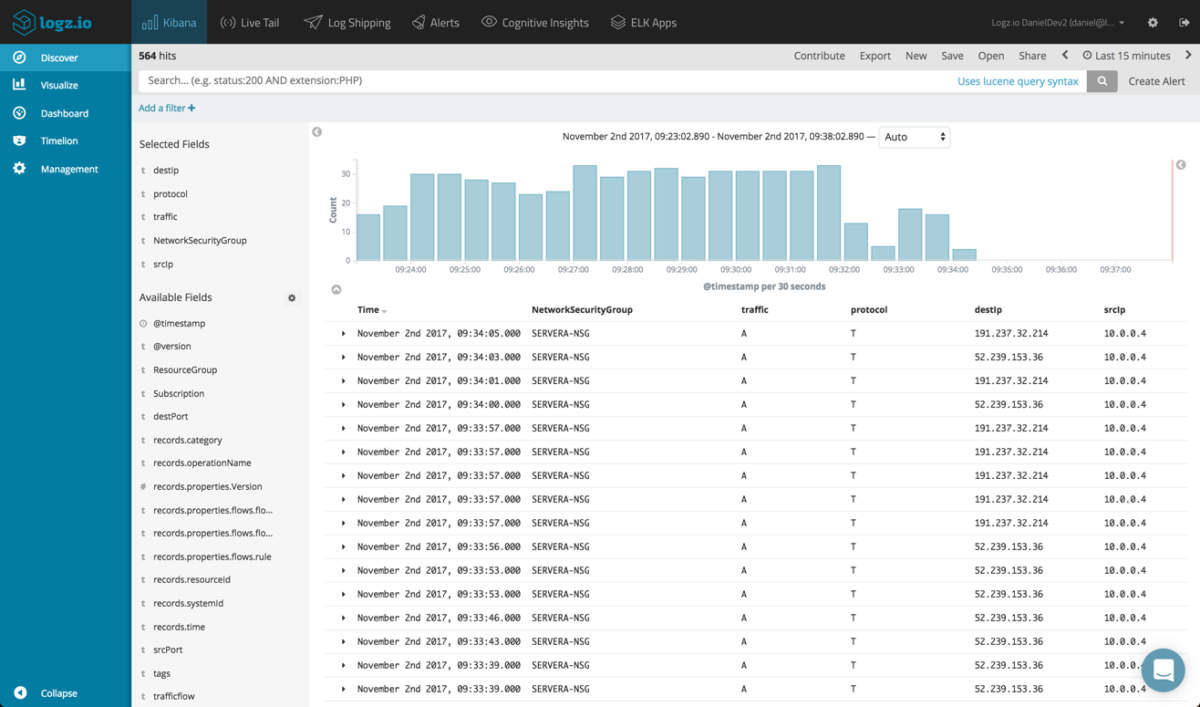Switch to the Kibana tab
The height and width of the screenshot is (707, 1200).
(168, 21)
